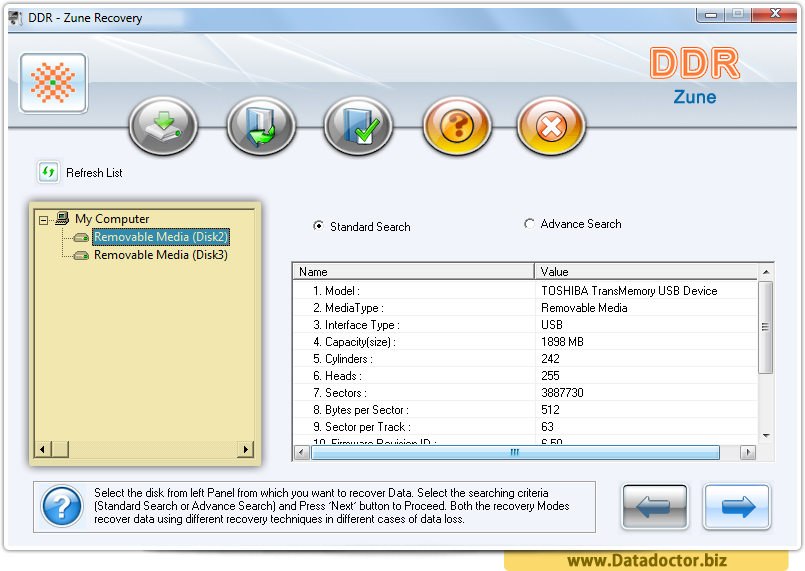This screenshot has width=805, height=571.
Task: Minimize the DDR - Zune Recovery window
Action: point(711,15)
